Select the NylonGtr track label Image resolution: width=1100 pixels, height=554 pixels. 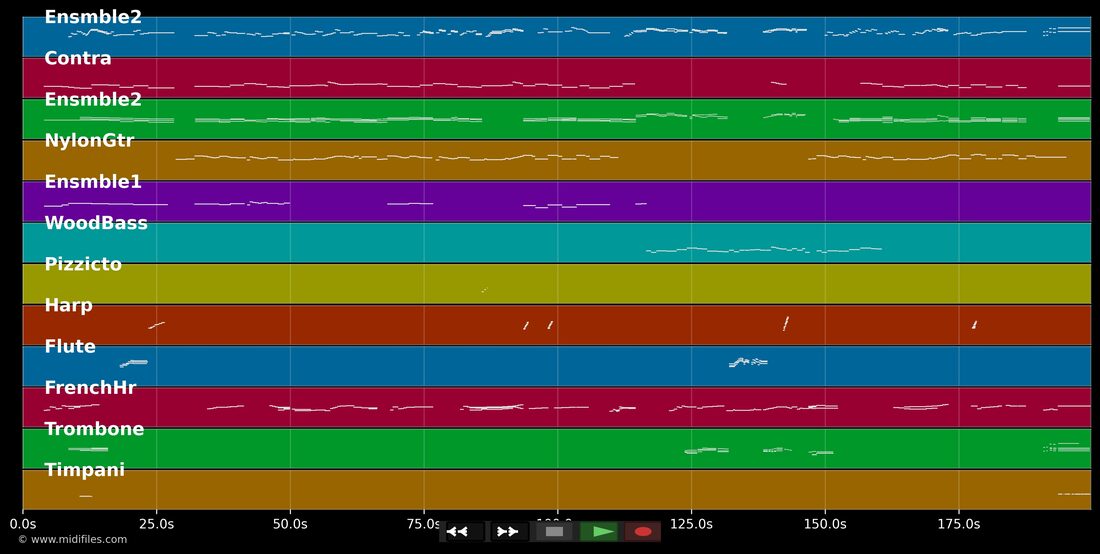click(x=89, y=141)
